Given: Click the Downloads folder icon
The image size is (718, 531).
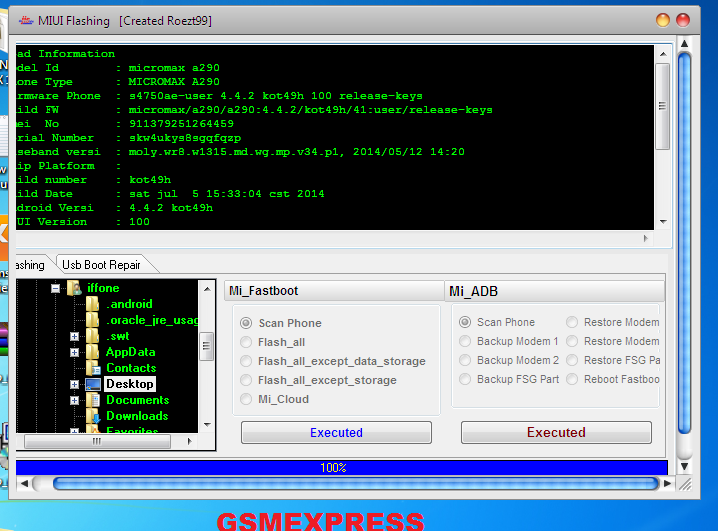Looking at the screenshot, I should coord(93,416).
